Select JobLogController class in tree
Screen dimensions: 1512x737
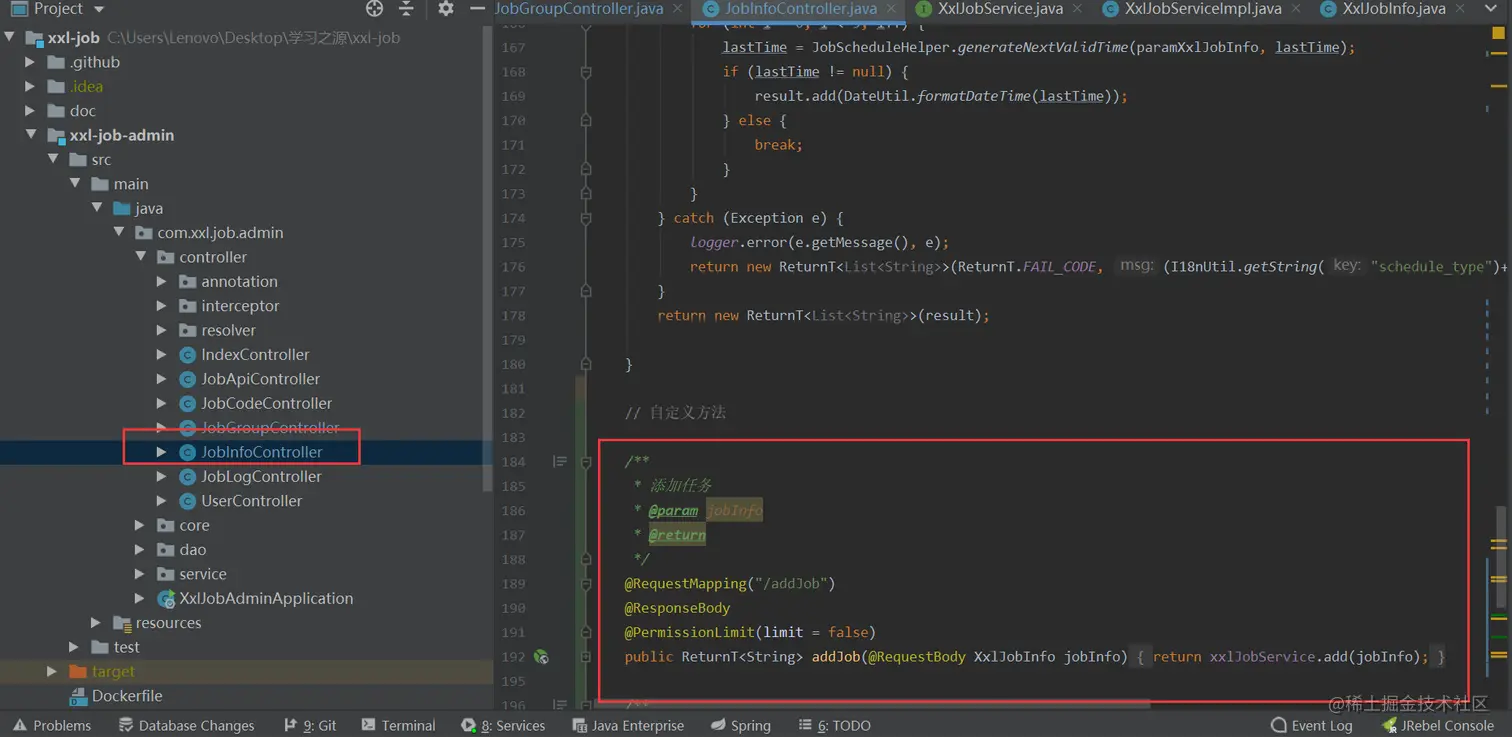261,477
